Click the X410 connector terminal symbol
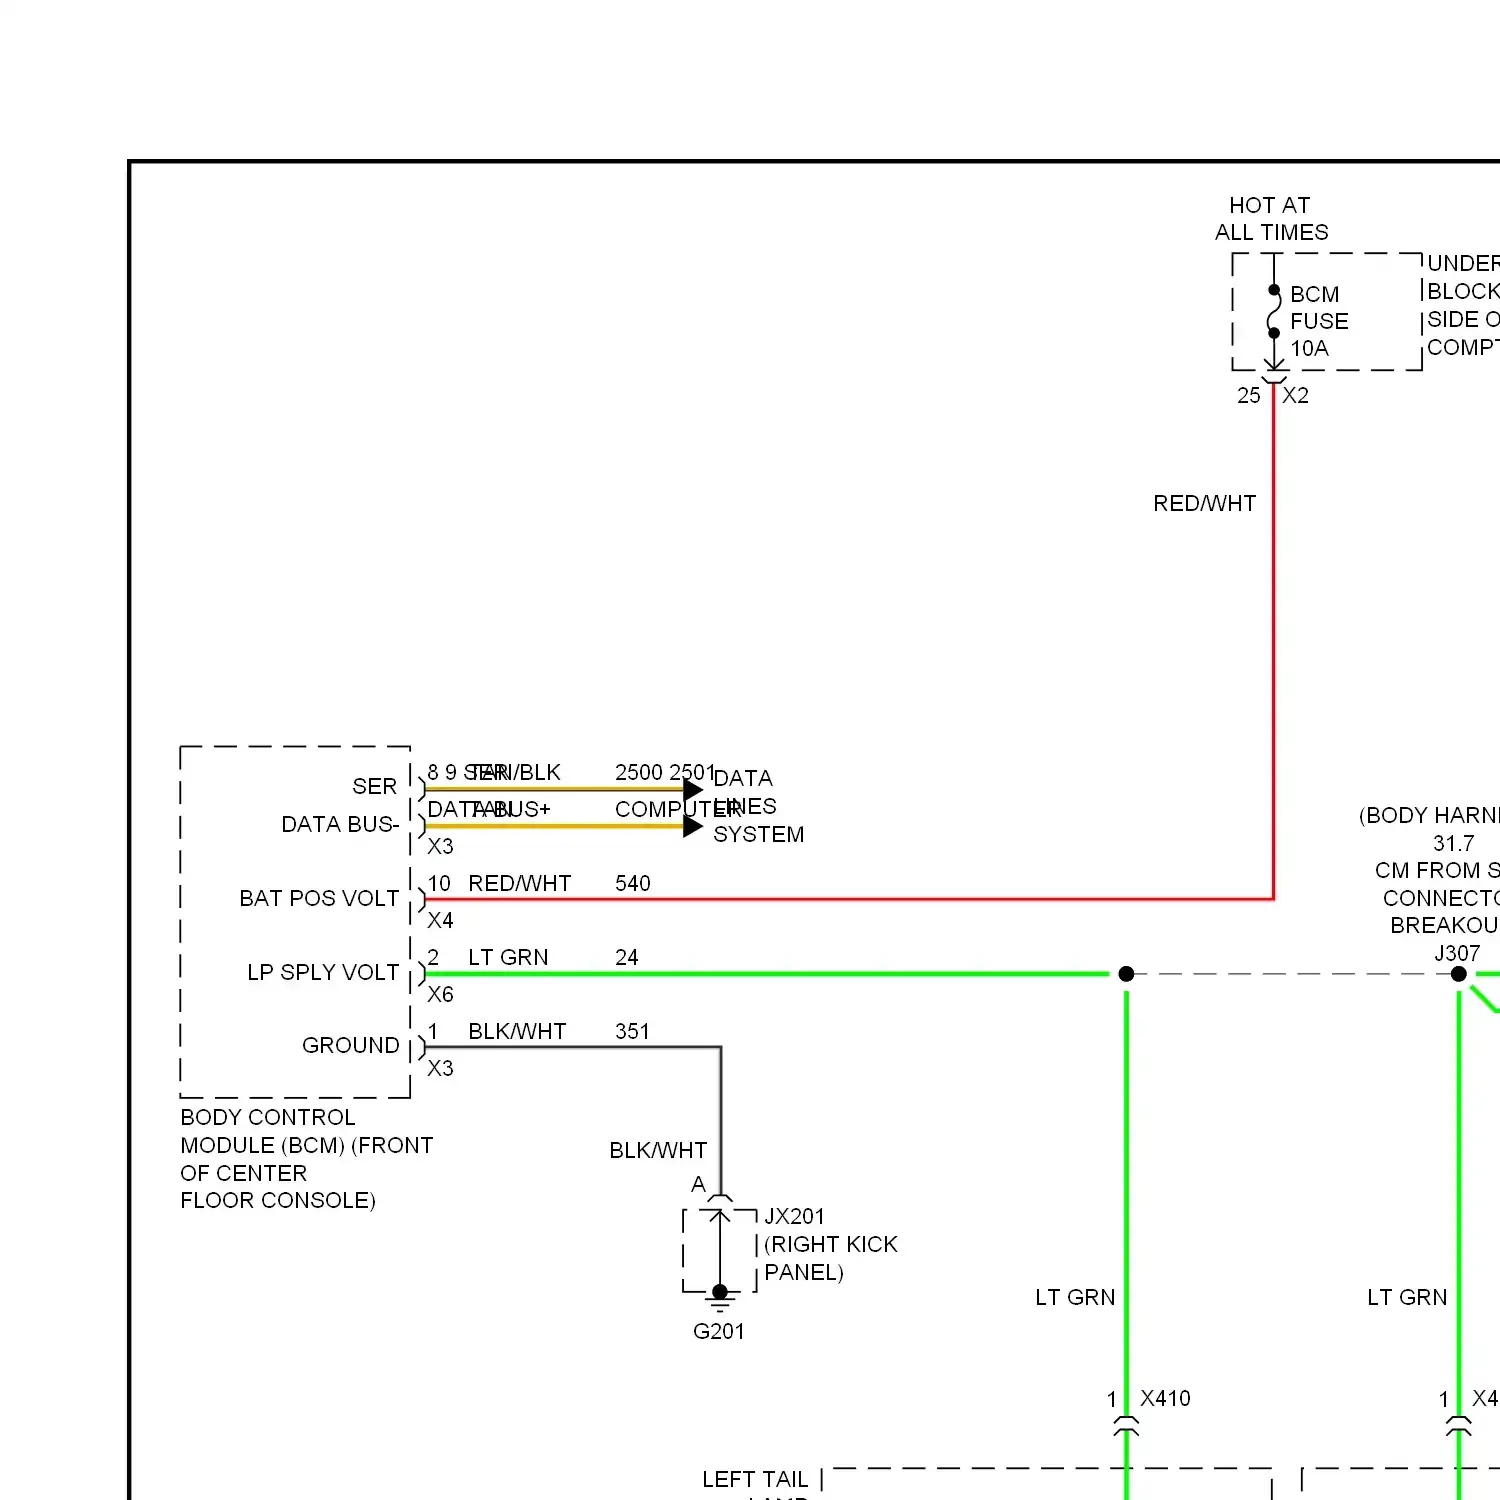Viewport: 1500px width, 1500px height. 1126,1427
